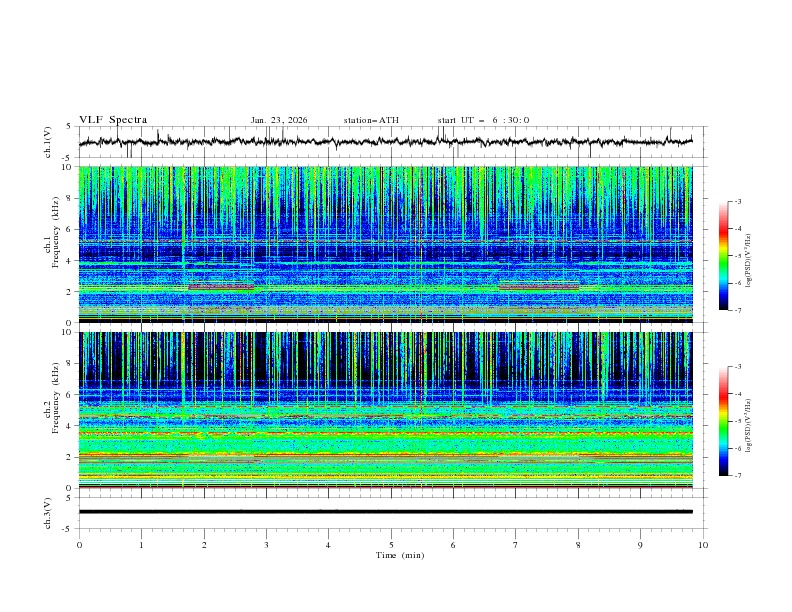This screenshot has width=792, height=612.
Task: Click the "VLF Spectra" plot title
Action: (113, 120)
